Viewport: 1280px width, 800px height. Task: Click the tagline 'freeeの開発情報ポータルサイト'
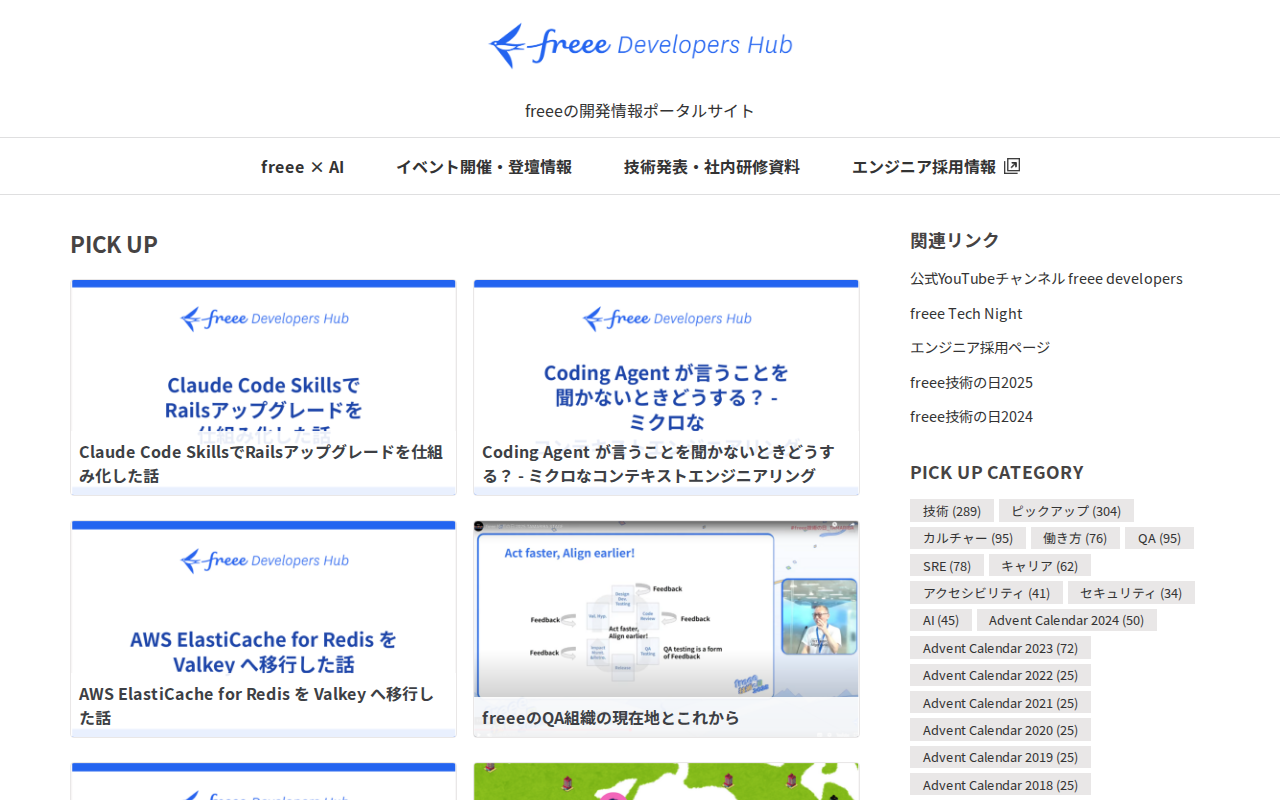tap(640, 110)
